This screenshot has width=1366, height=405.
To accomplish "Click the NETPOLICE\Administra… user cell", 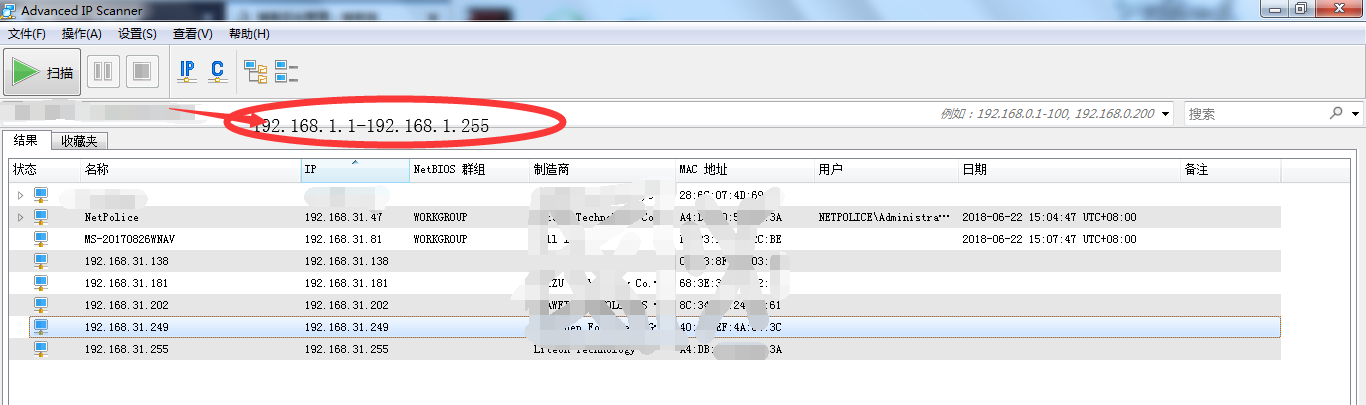I will coord(886,217).
